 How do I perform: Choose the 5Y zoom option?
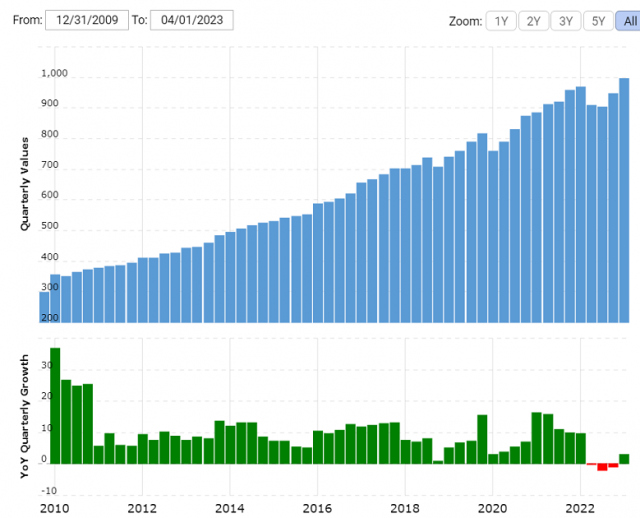tap(596, 21)
